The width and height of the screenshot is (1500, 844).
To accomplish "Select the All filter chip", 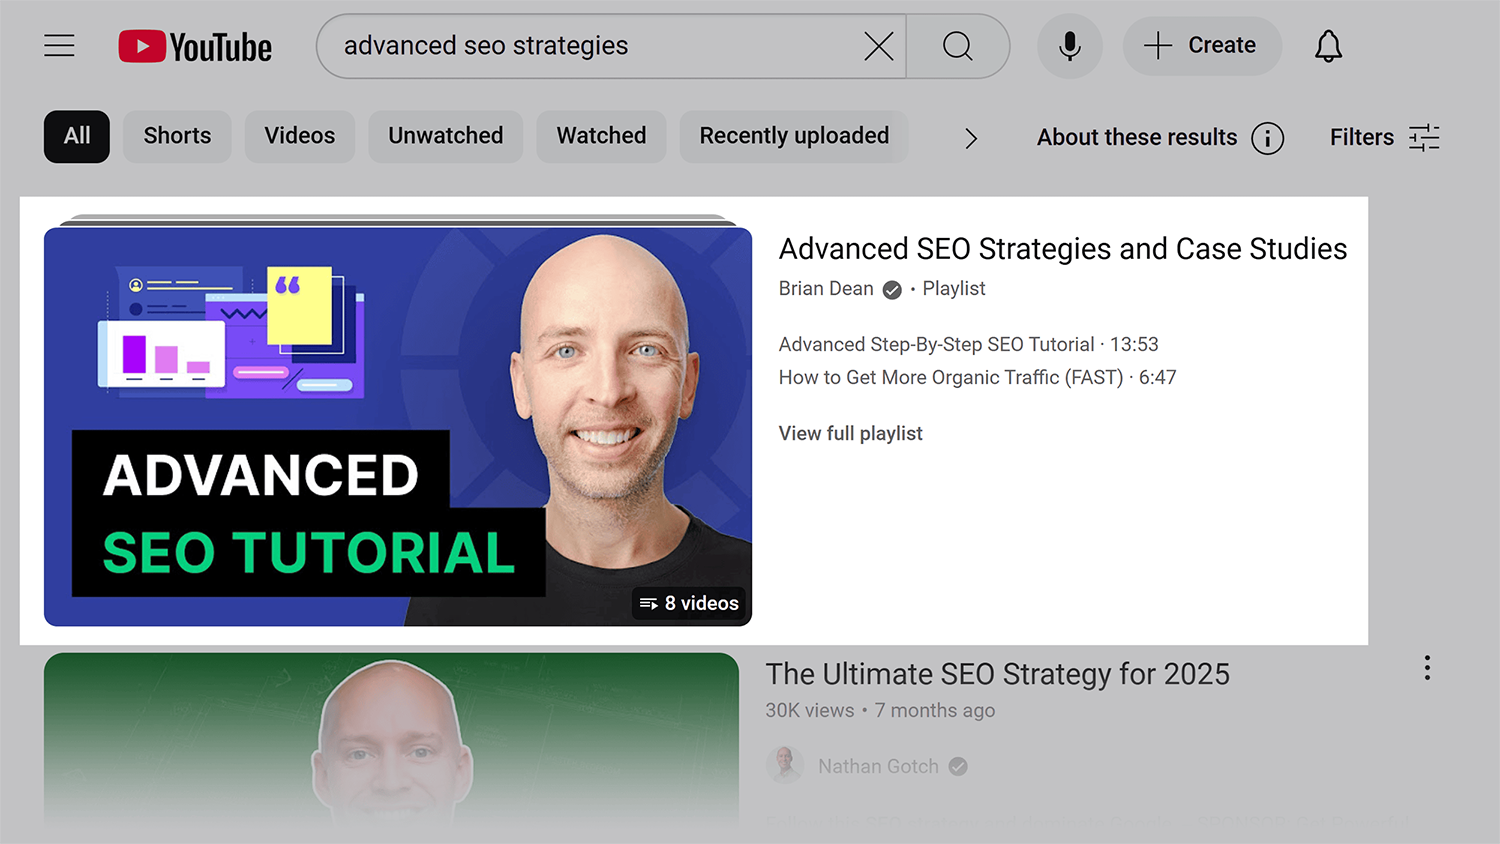I will click(x=77, y=137).
